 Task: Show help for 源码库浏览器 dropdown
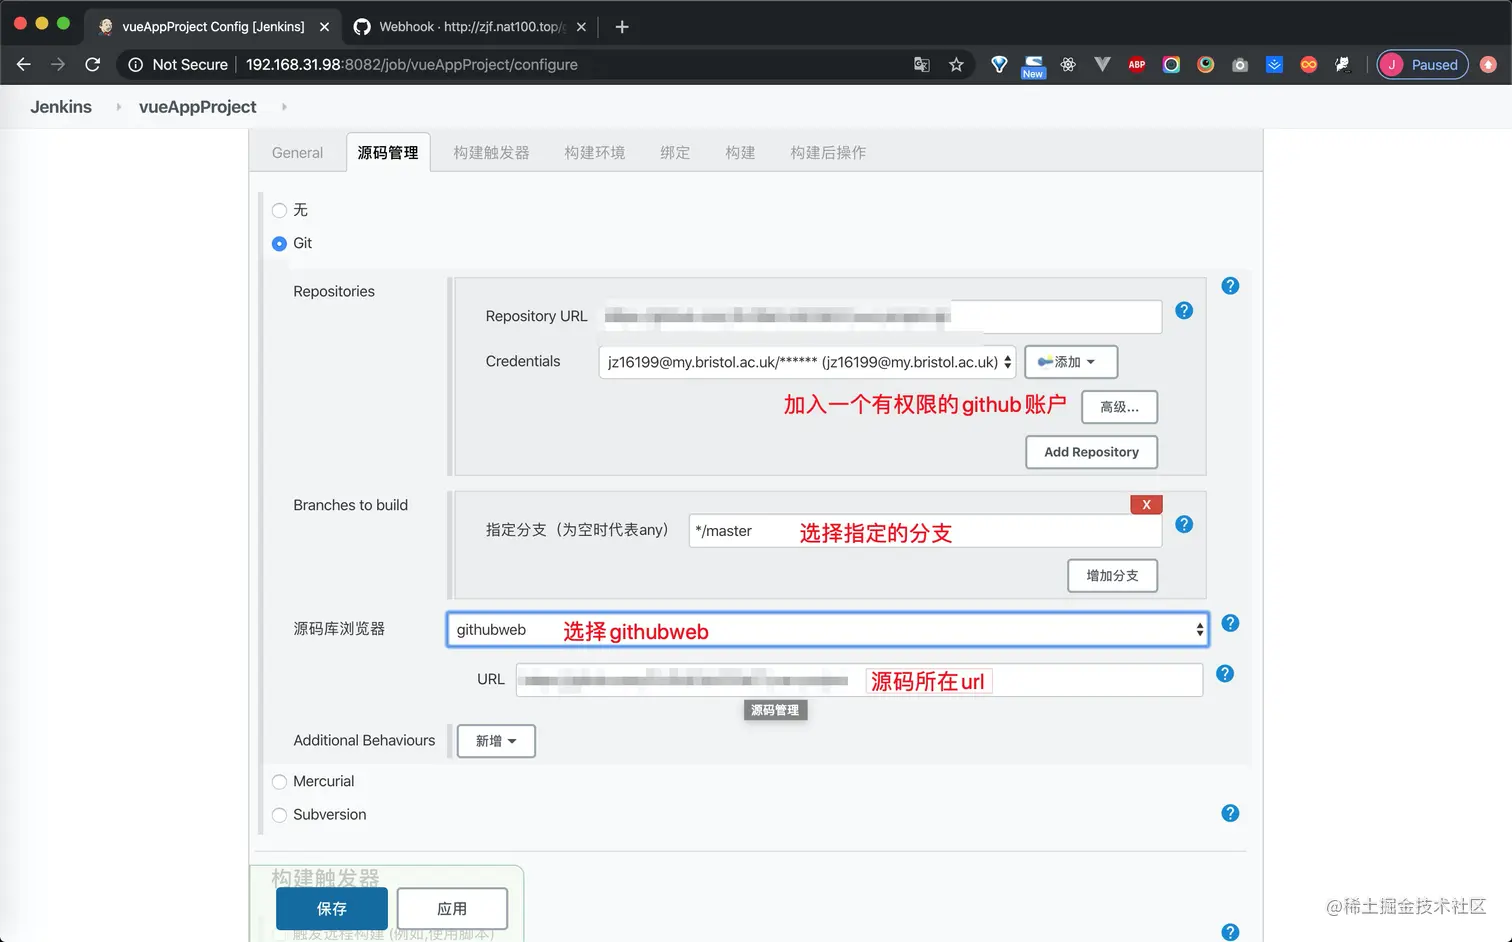pos(1230,623)
